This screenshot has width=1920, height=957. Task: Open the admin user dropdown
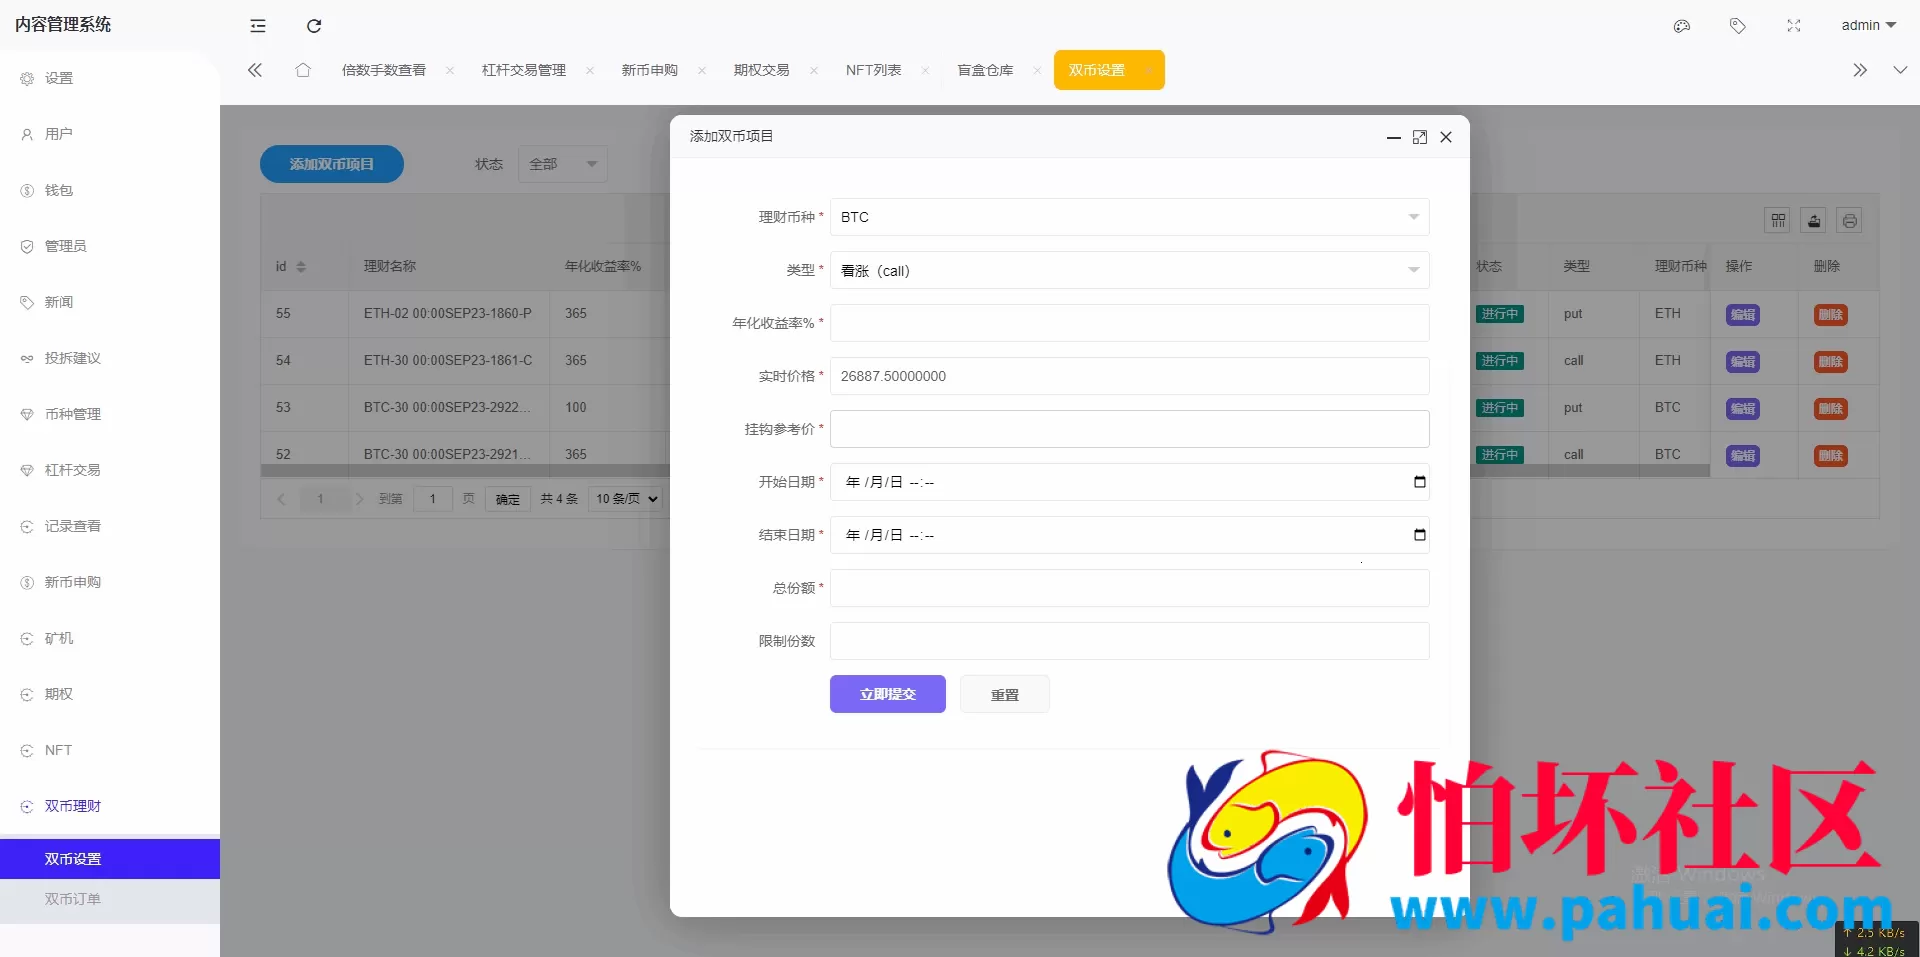[x=1868, y=25]
